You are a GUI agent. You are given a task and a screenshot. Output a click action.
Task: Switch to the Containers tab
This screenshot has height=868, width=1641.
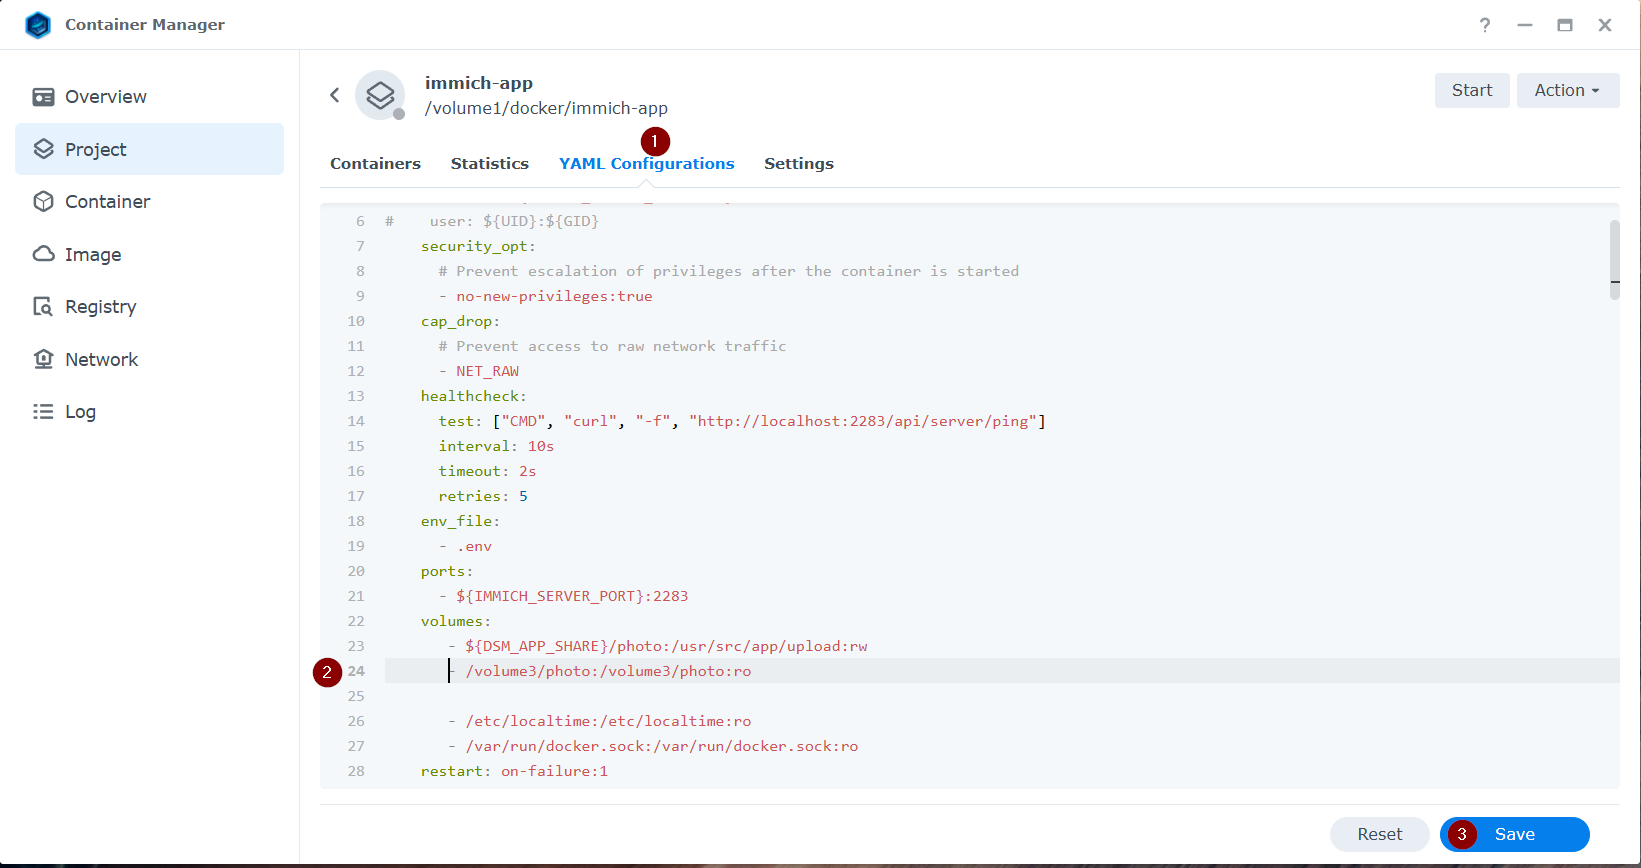coord(375,164)
